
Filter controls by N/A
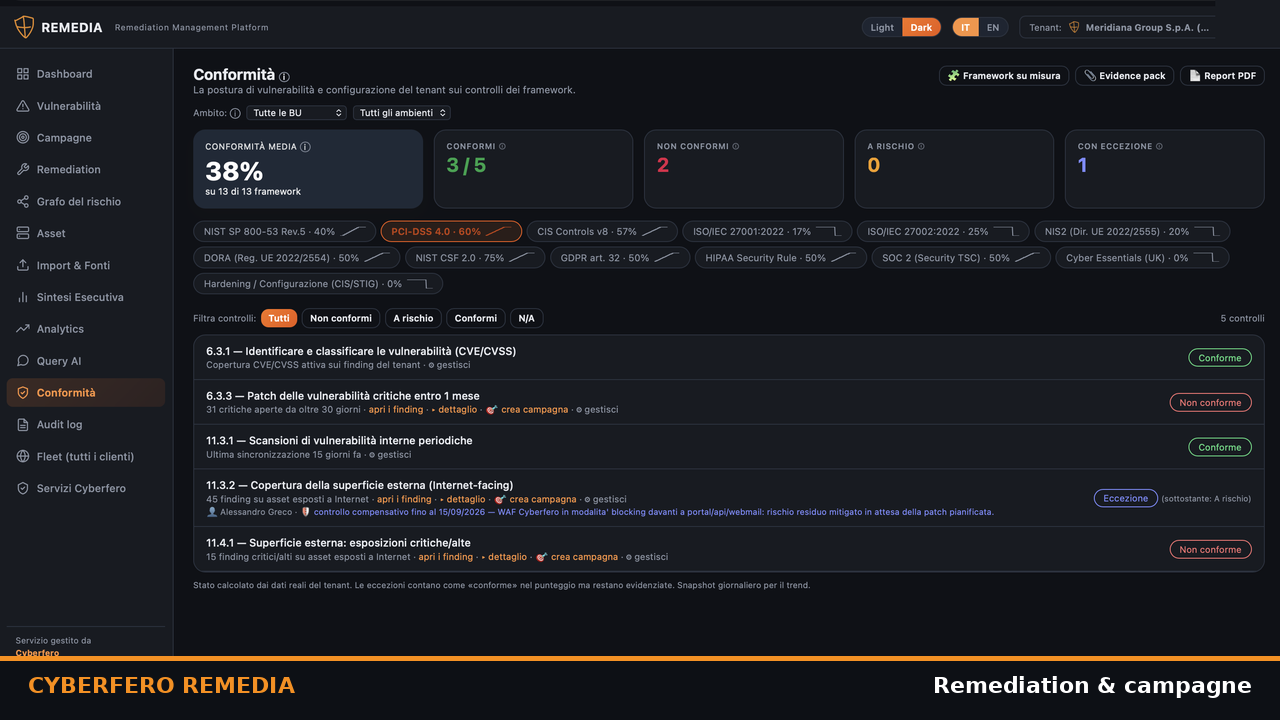(x=526, y=318)
